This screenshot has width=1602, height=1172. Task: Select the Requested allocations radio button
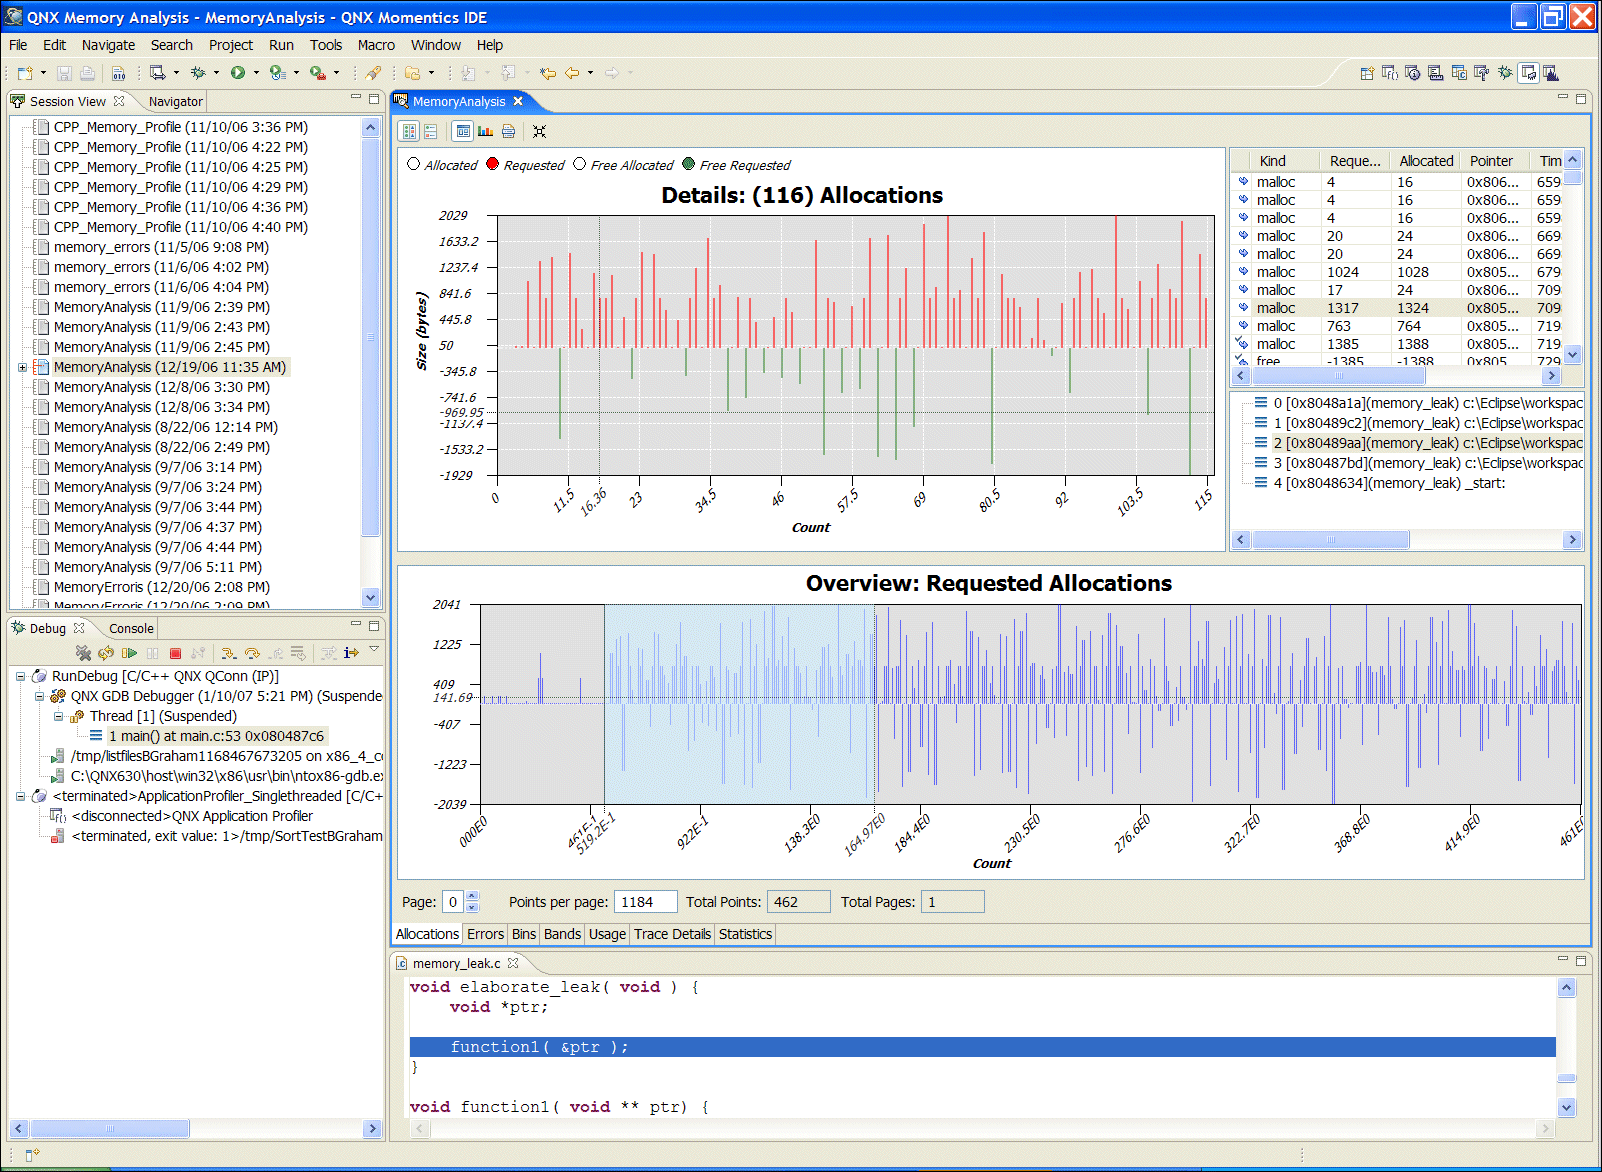pos(490,164)
